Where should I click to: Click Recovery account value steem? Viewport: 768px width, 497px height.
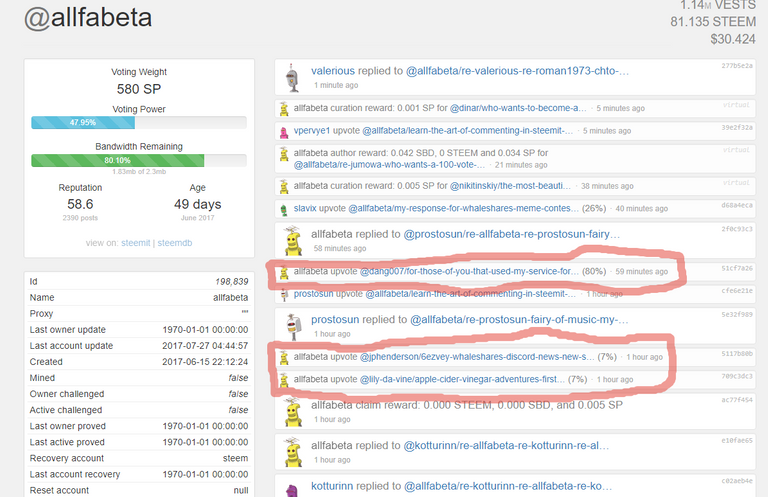(x=236, y=458)
